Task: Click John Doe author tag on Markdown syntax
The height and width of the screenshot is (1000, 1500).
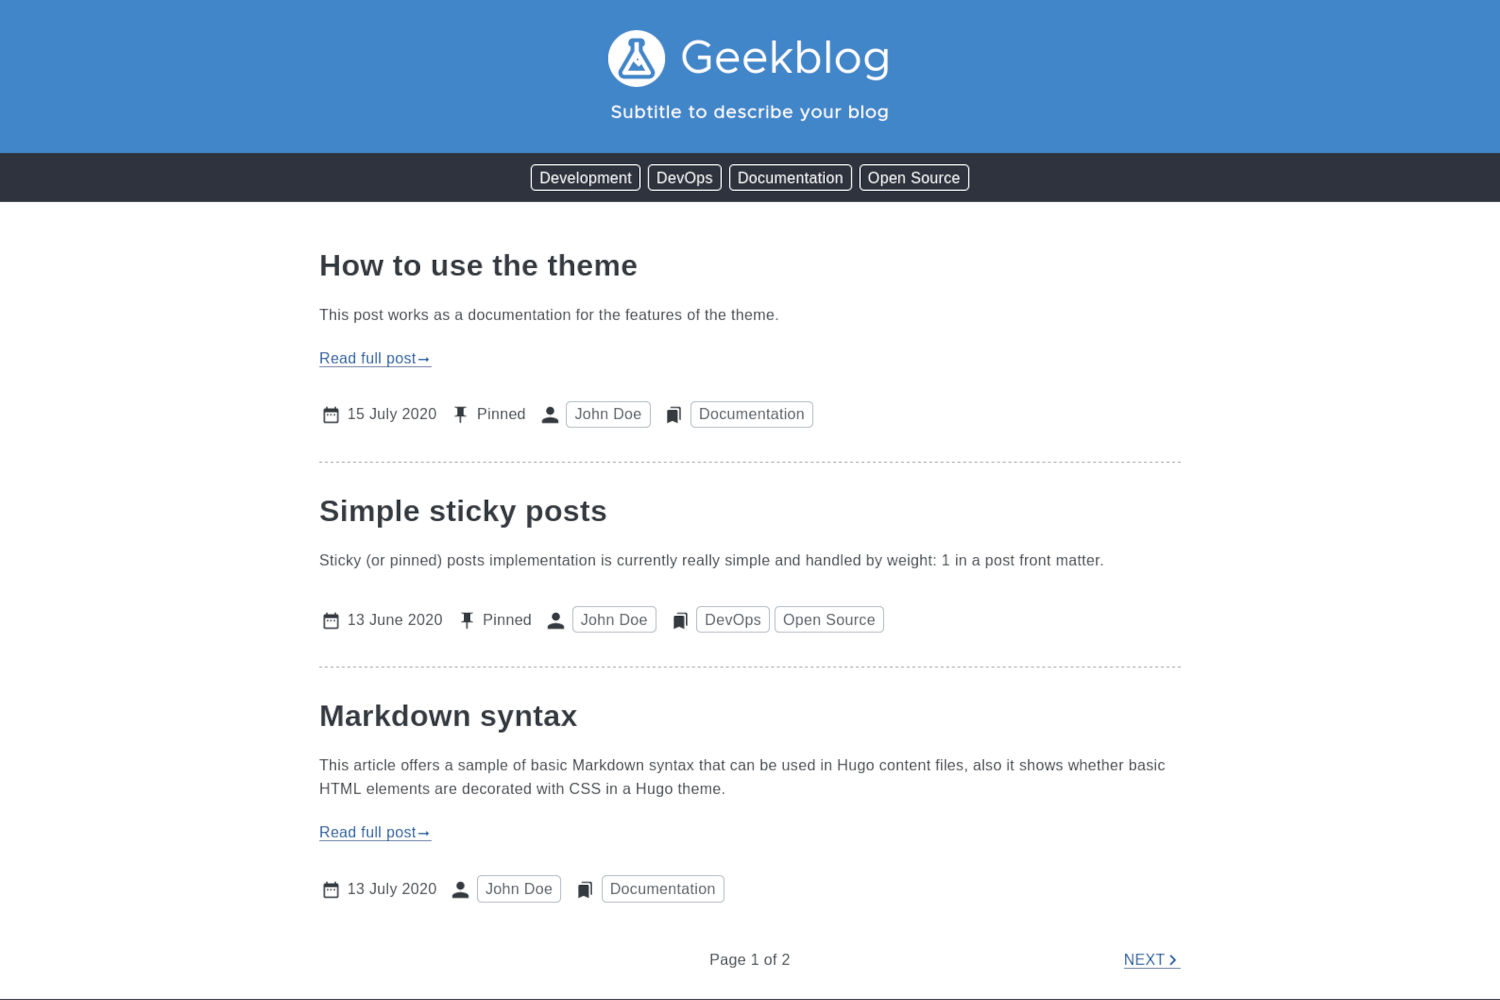Action: tap(518, 889)
